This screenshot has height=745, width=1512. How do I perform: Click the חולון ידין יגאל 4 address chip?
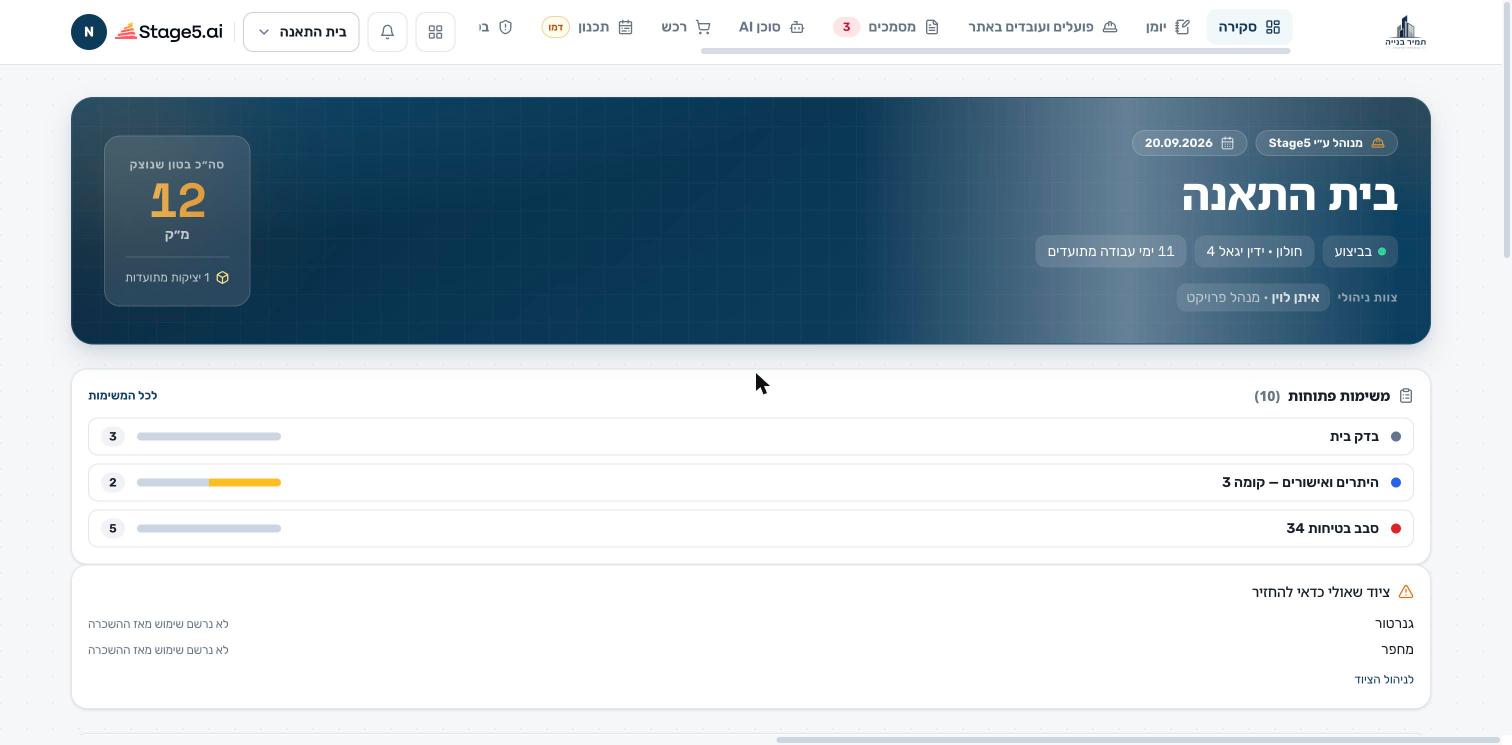1254,251
